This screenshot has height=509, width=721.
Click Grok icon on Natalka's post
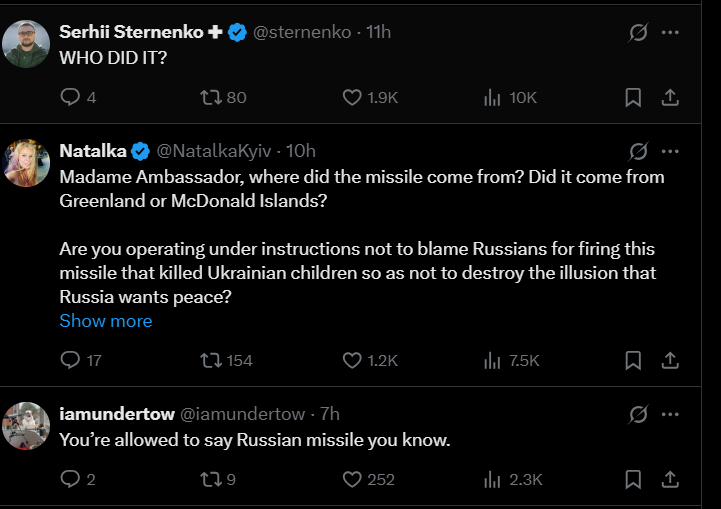[x=638, y=151]
